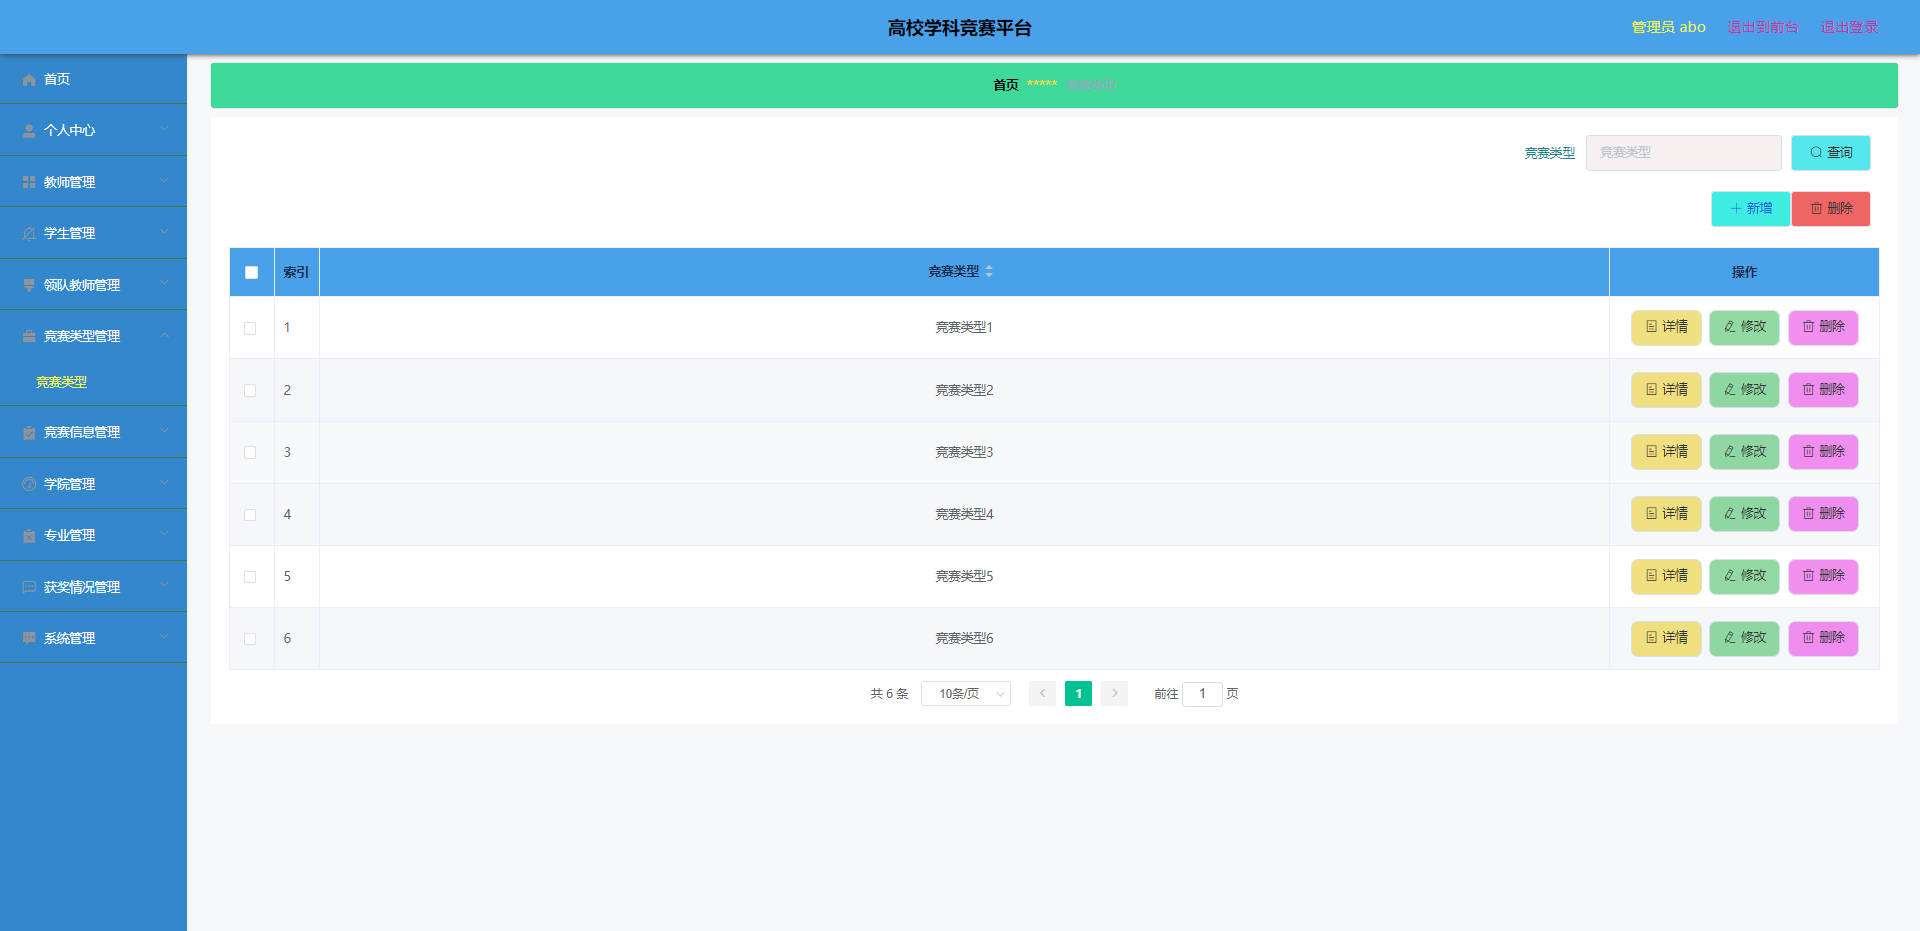Click the icon beside 竞赛信息管理
Viewport: 1920px width, 931px height.
point(29,433)
